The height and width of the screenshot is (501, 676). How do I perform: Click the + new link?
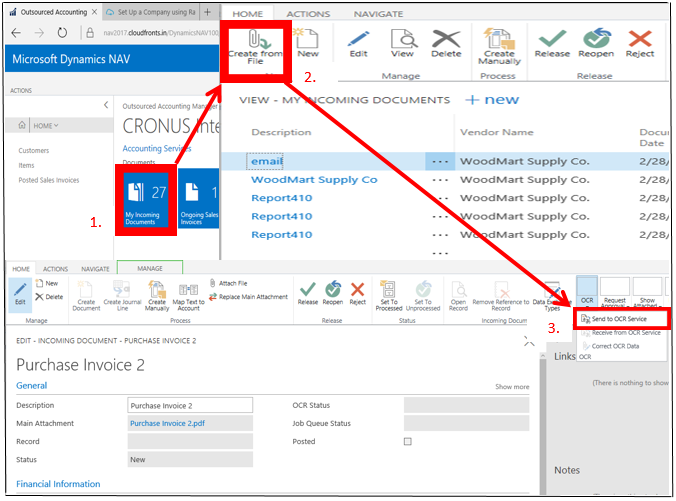[x=492, y=100]
